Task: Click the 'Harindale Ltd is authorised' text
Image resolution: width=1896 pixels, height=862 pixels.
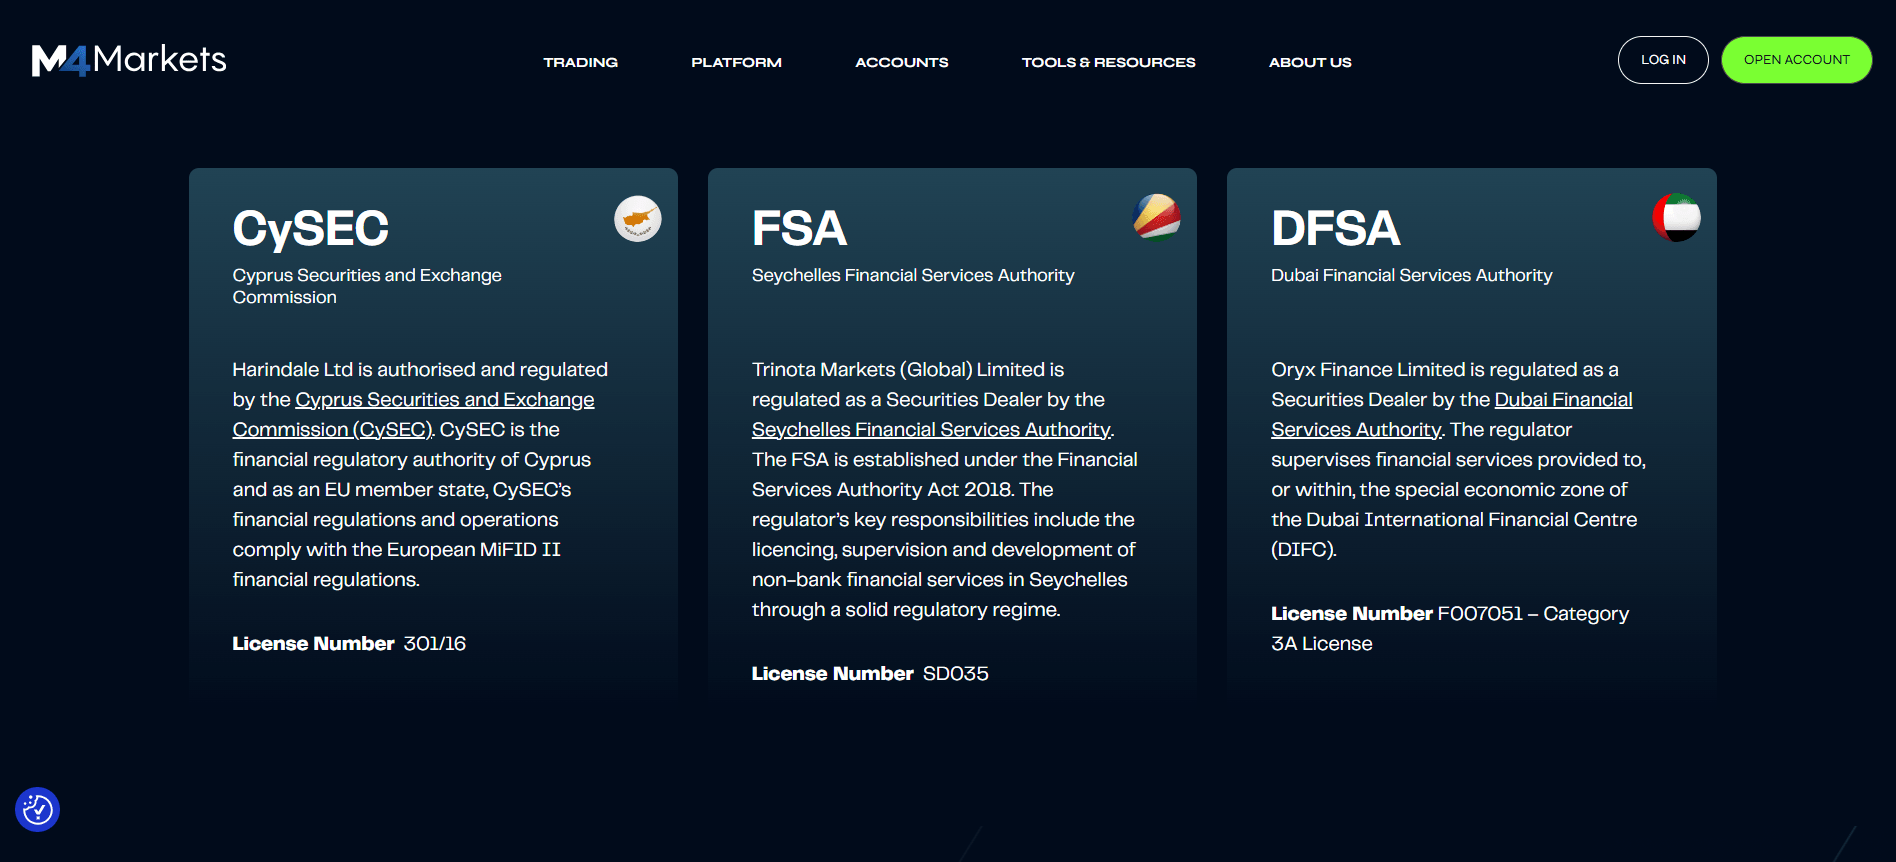Action: click(352, 370)
